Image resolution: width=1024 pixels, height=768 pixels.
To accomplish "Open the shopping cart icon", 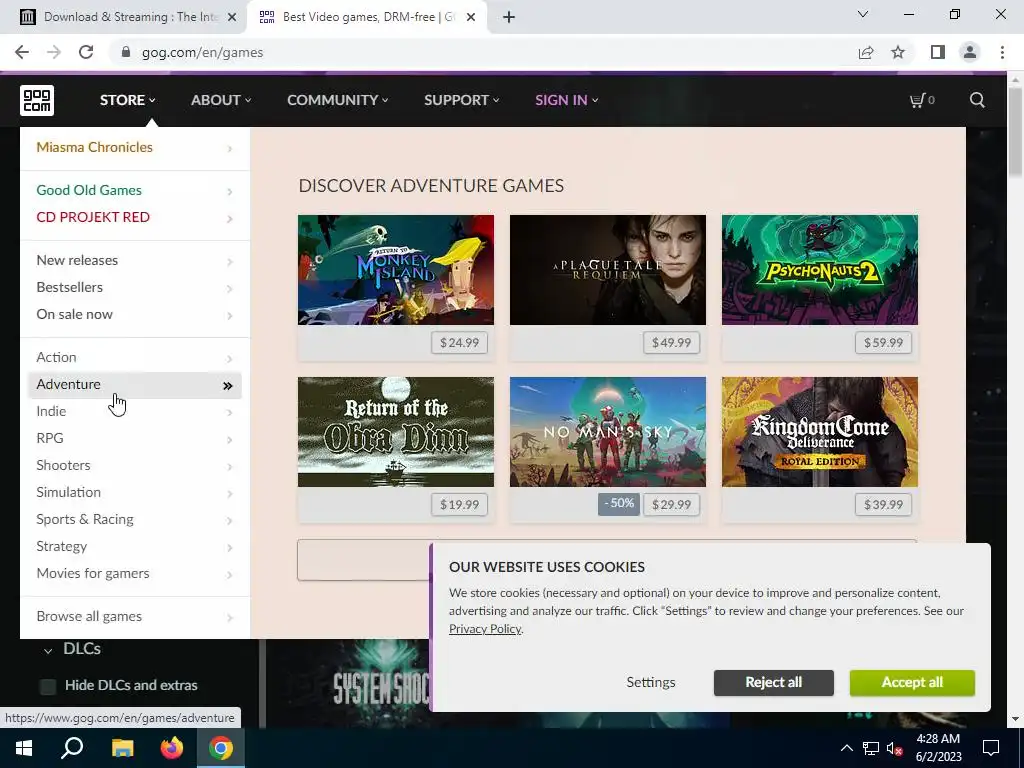I will (x=921, y=100).
